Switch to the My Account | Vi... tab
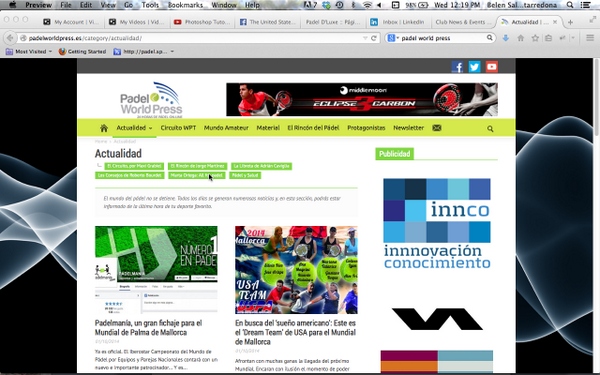Viewport: 600px width, 375px height. coord(71,22)
